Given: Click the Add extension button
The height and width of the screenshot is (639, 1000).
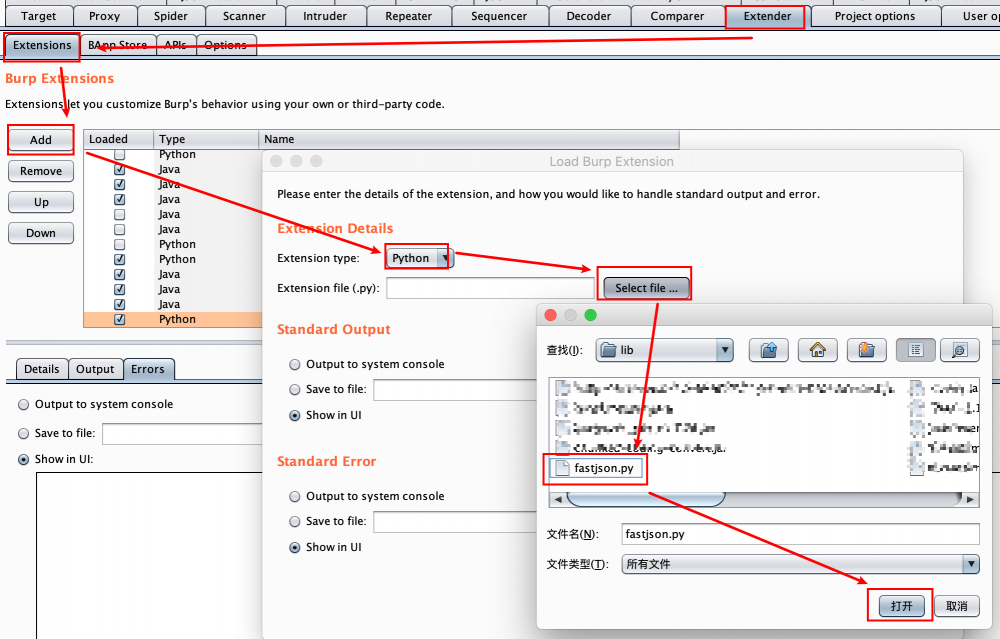Looking at the screenshot, I should [x=41, y=140].
